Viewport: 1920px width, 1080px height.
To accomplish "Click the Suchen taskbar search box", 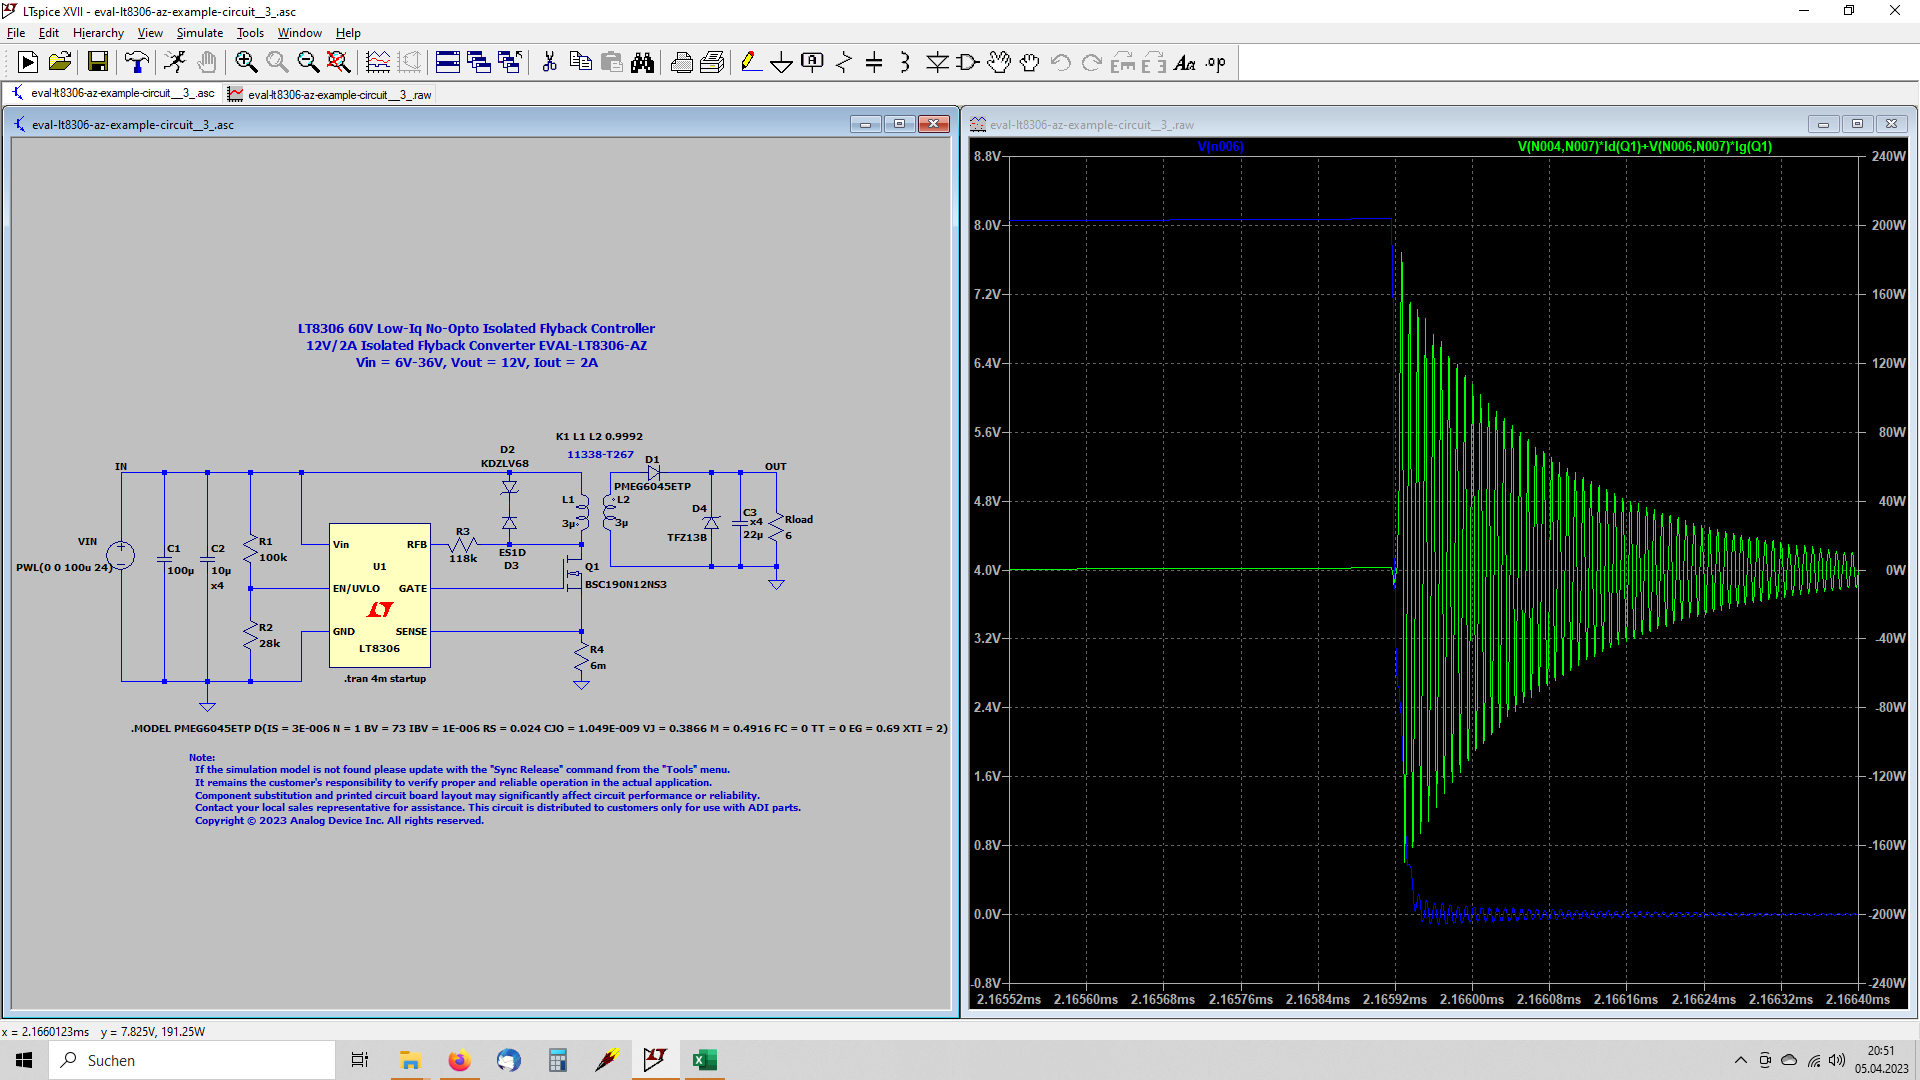I will (192, 1060).
